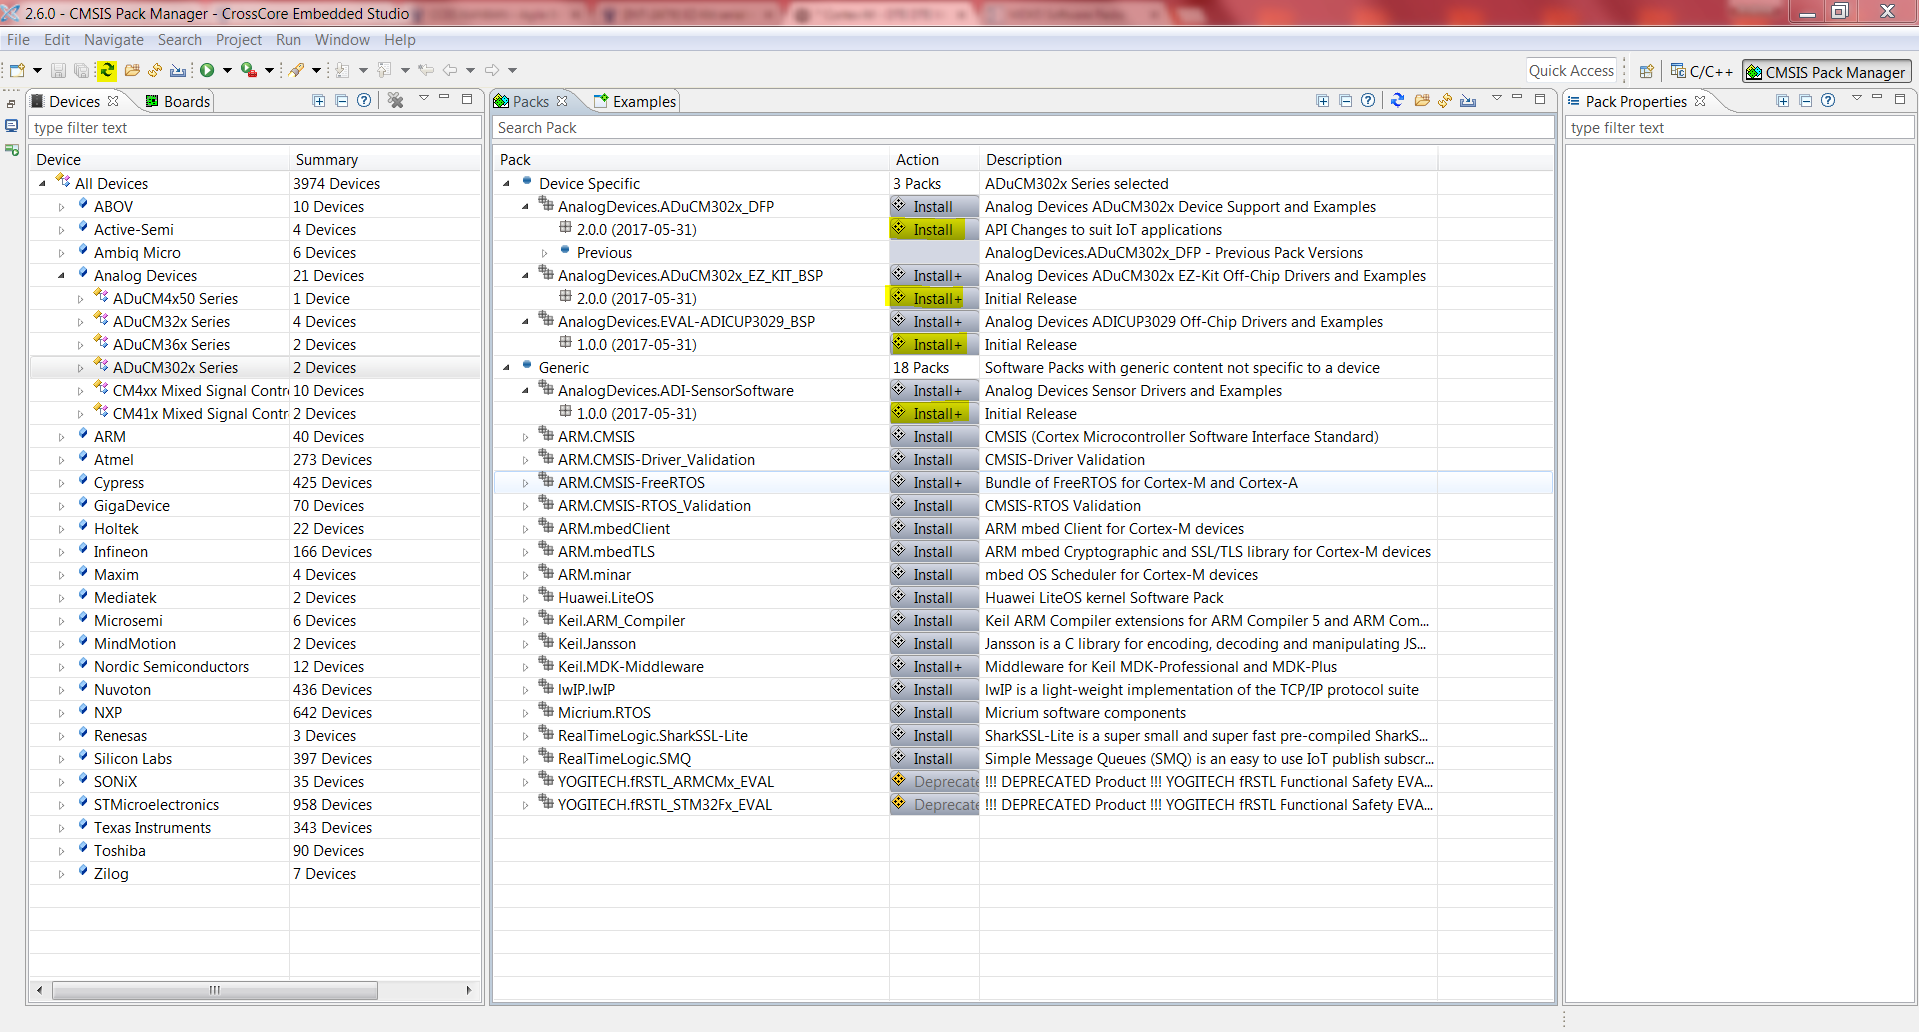Open the Devices view menu triangle
This screenshot has height=1032, width=1919.
(x=424, y=99)
